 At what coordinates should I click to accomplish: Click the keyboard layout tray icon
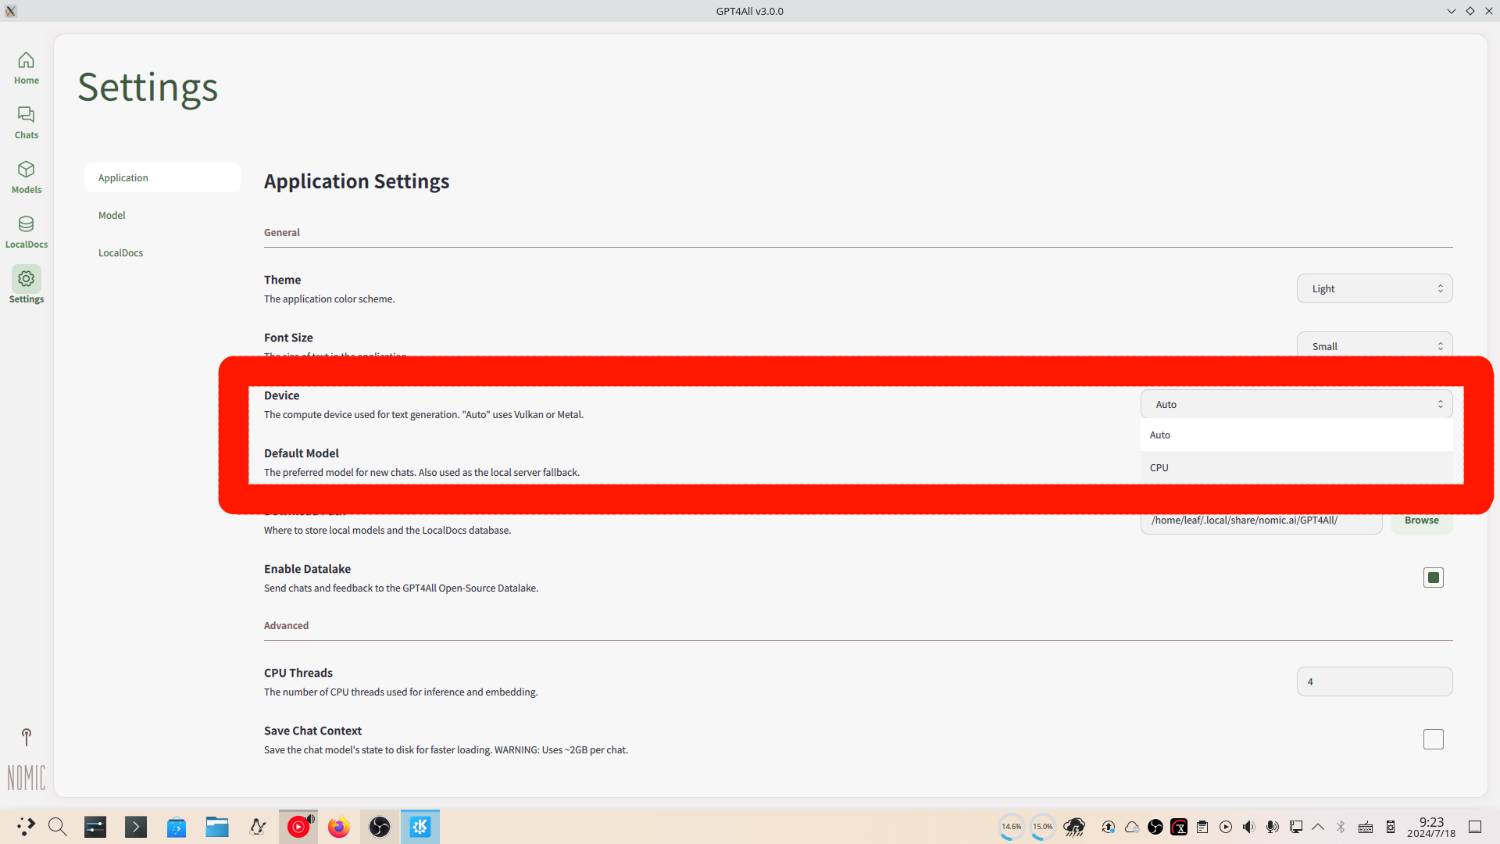[x=1365, y=827]
